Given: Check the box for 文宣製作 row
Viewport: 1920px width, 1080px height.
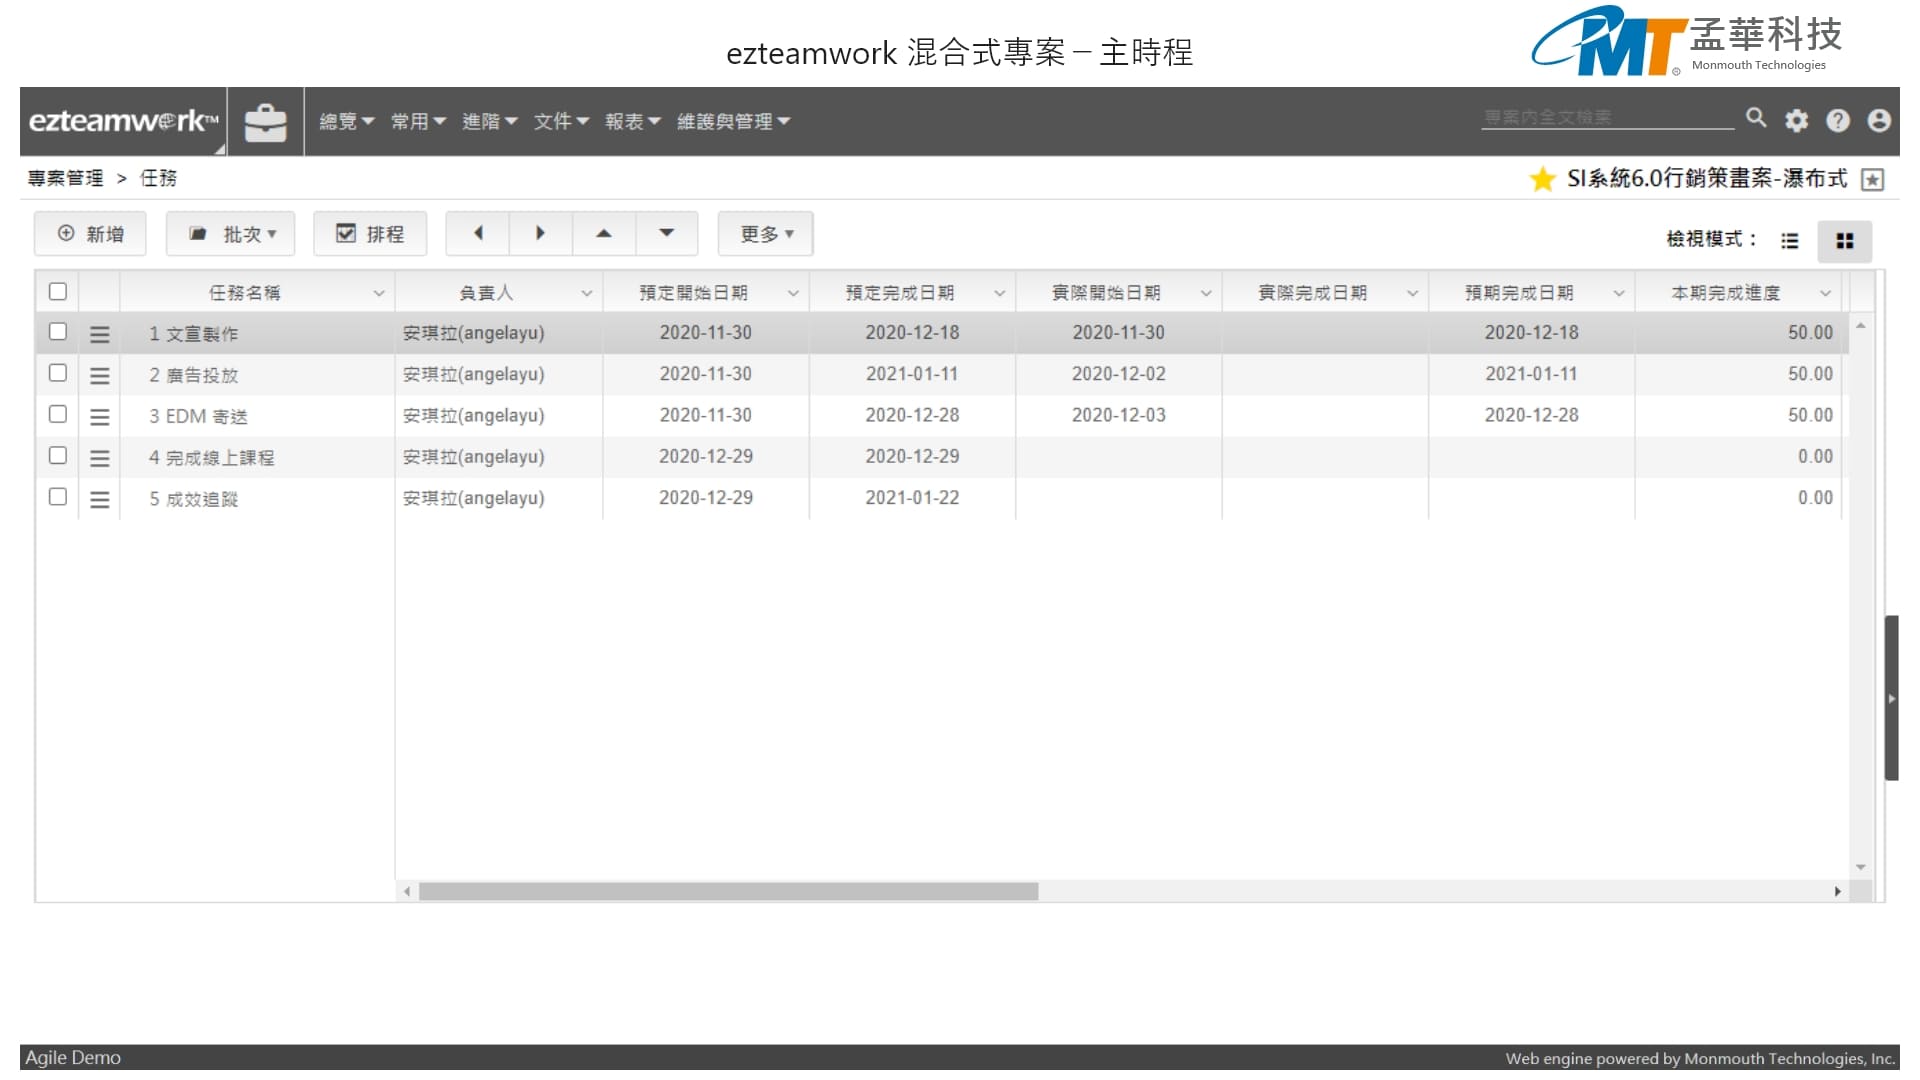Looking at the screenshot, I should pyautogui.click(x=58, y=331).
